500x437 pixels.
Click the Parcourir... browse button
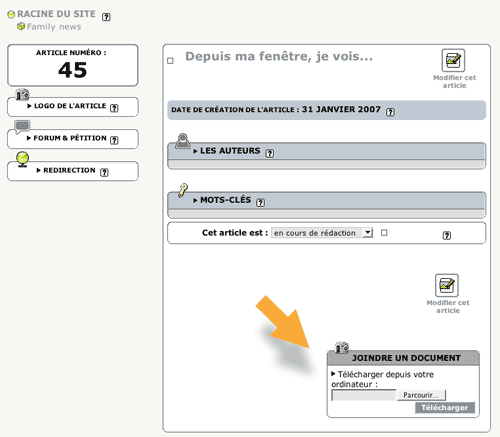(421, 395)
